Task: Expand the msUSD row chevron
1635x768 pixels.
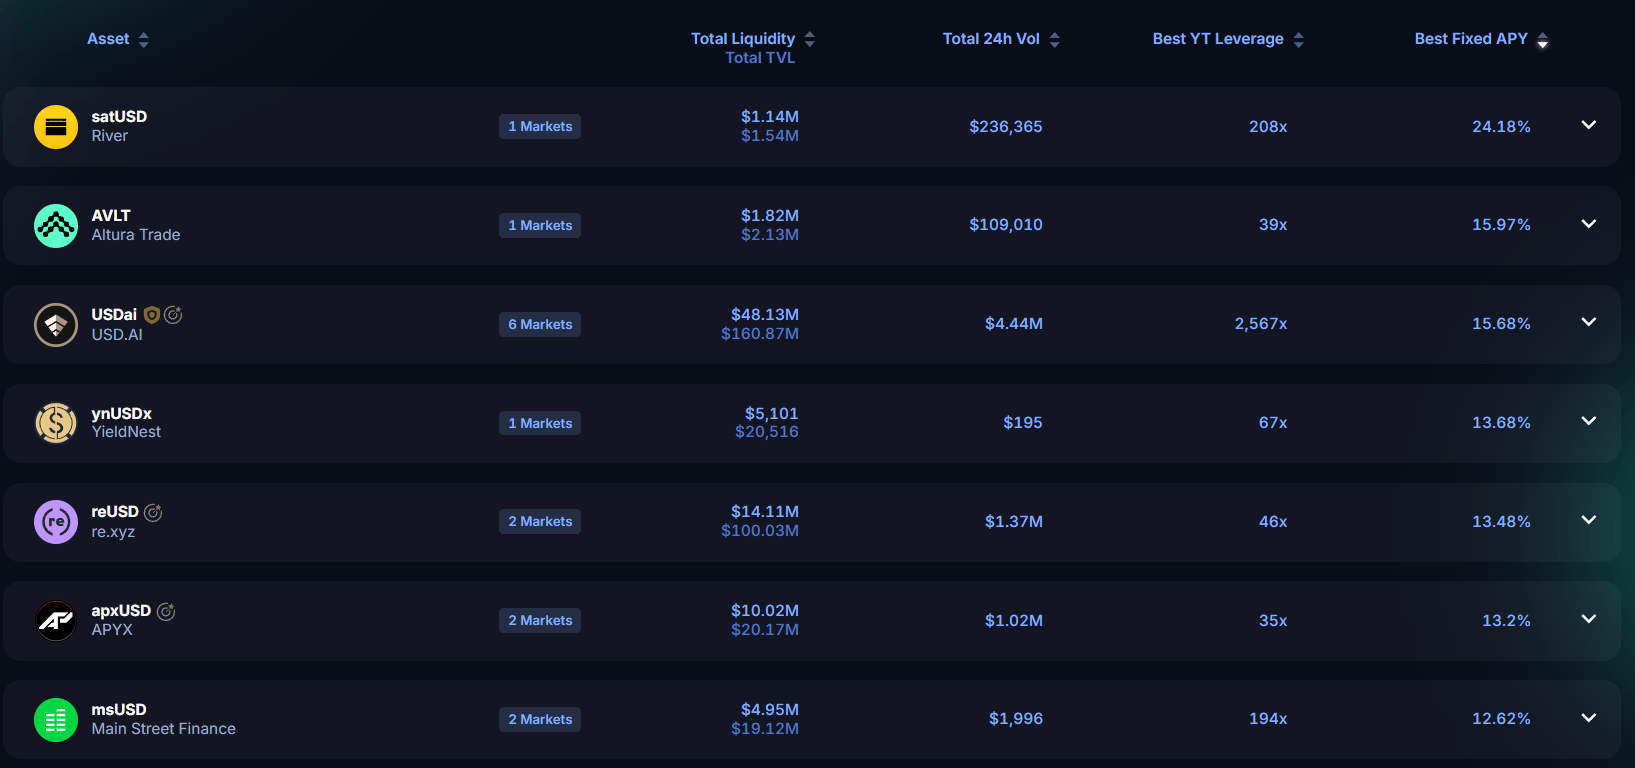Action: tap(1589, 718)
